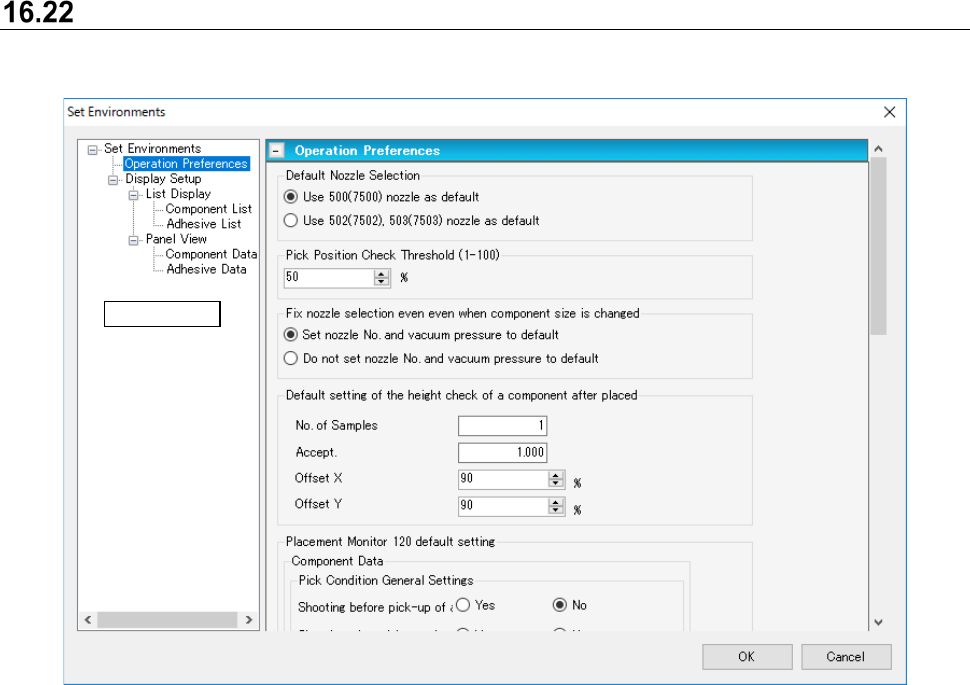The width and height of the screenshot is (970, 685).
Task: Click the No. of Samples field
Action: pos(502,426)
